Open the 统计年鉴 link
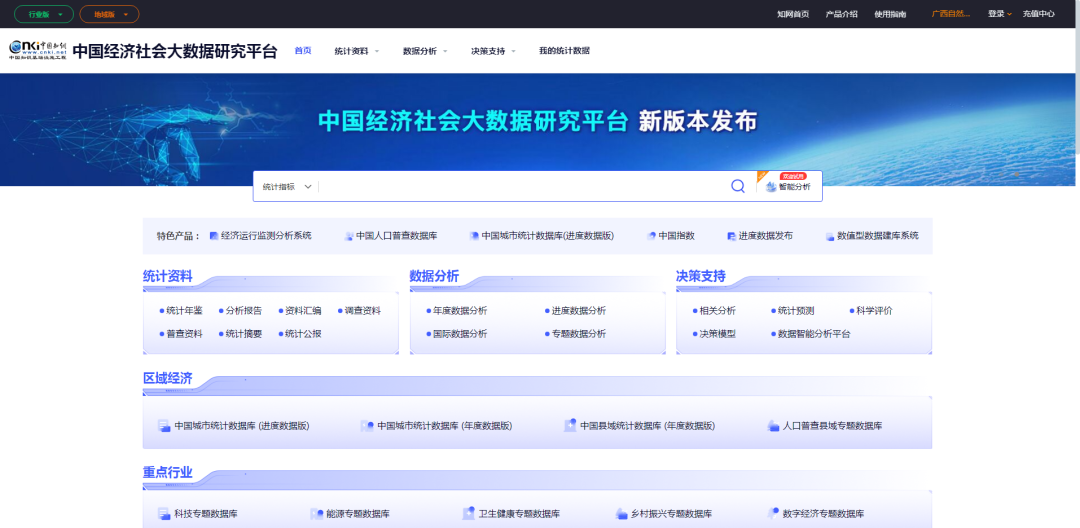Image resolution: width=1080 pixels, height=528 pixels. (x=184, y=311)
